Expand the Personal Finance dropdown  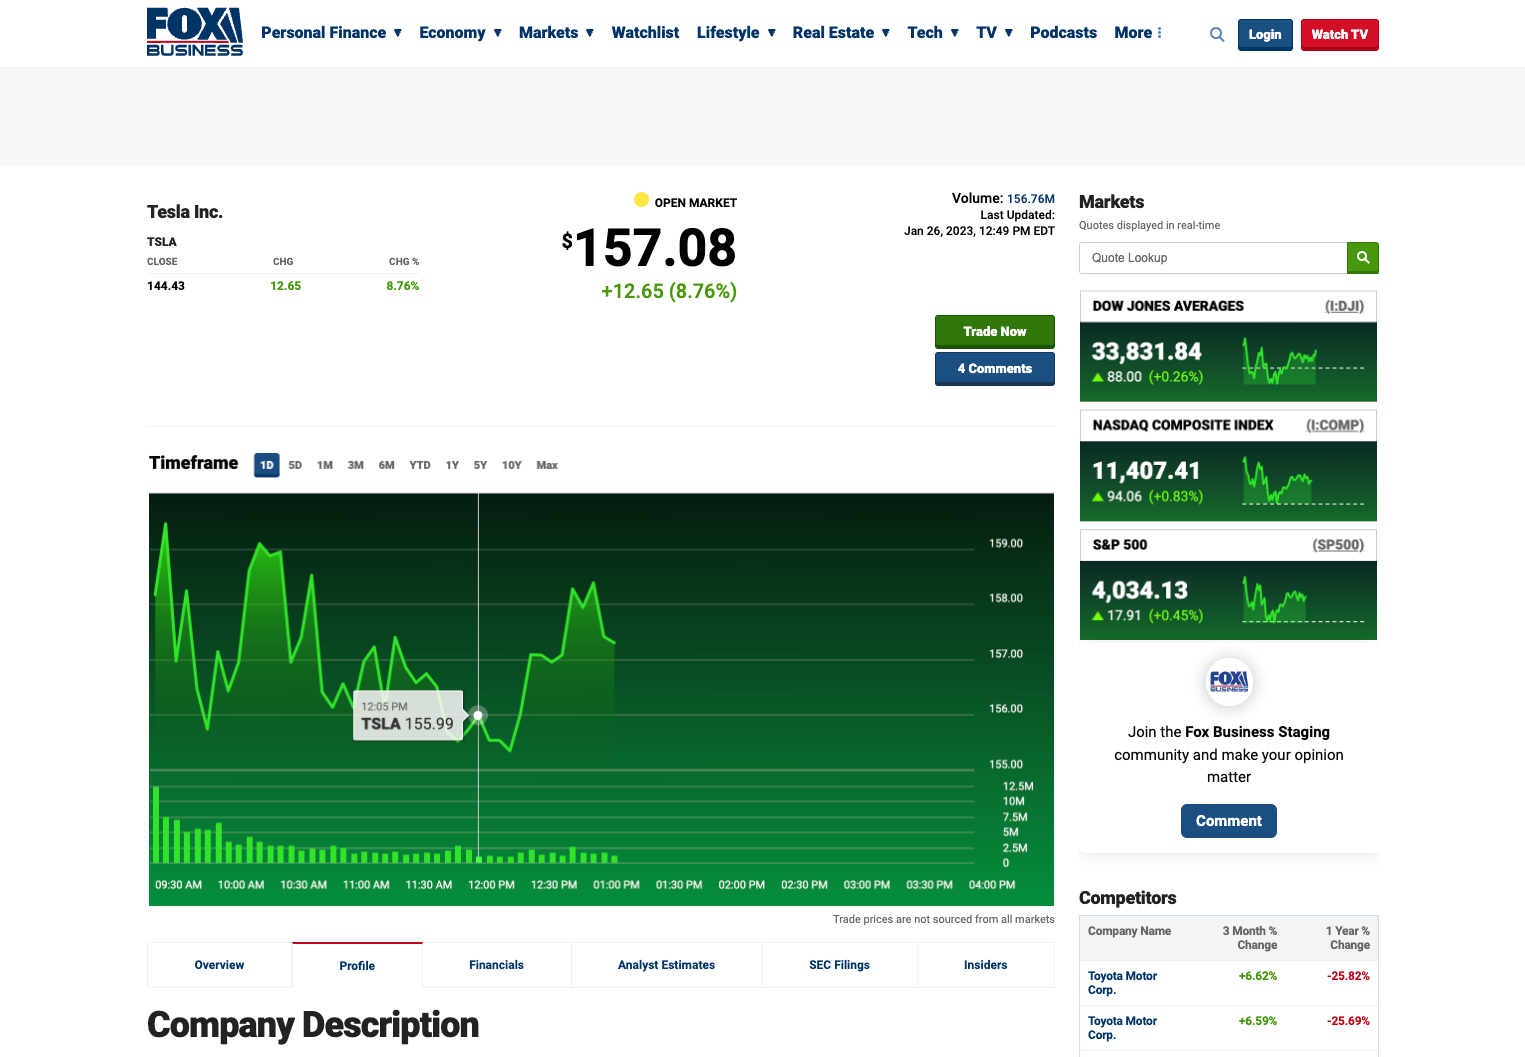[x=331, y=33]
